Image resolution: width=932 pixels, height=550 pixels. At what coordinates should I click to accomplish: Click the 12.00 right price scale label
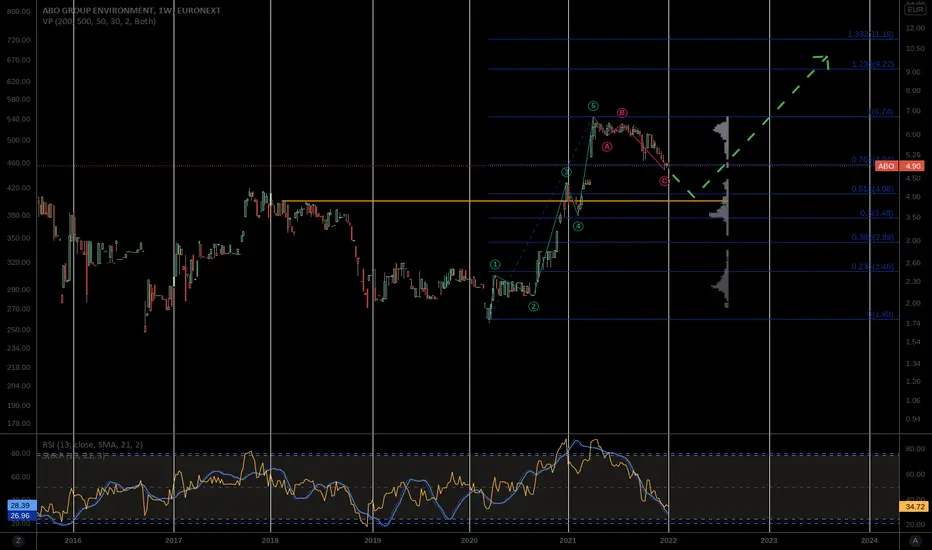tap(915, 28)
